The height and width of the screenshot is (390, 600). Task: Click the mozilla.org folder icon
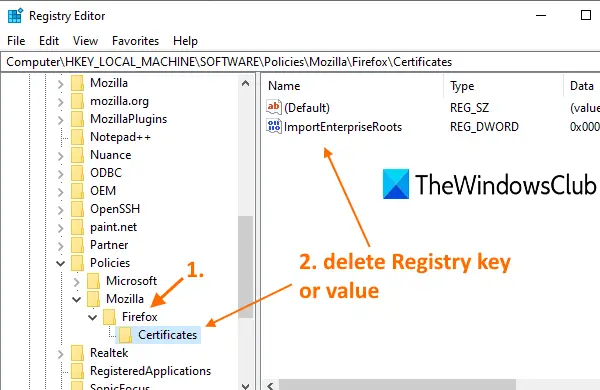tap(77, 101)
